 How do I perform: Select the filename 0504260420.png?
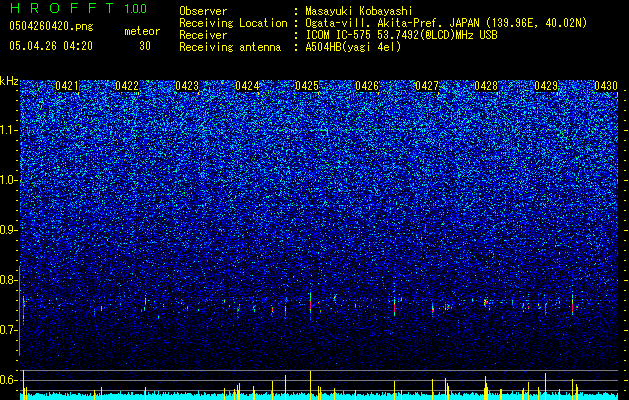(51, 26)
